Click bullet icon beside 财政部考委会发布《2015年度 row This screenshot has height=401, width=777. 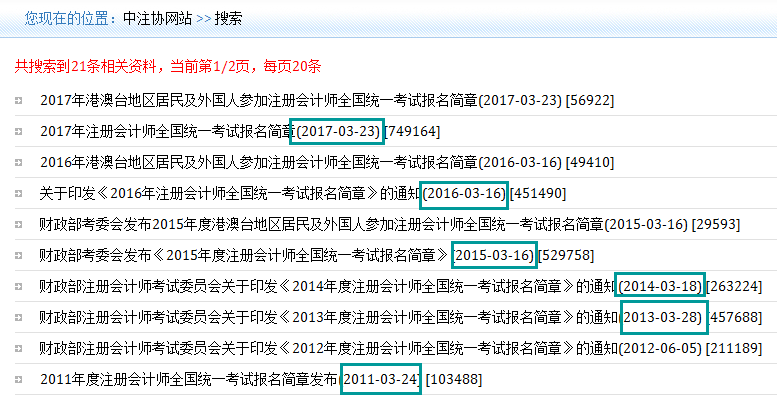(19, 255)
